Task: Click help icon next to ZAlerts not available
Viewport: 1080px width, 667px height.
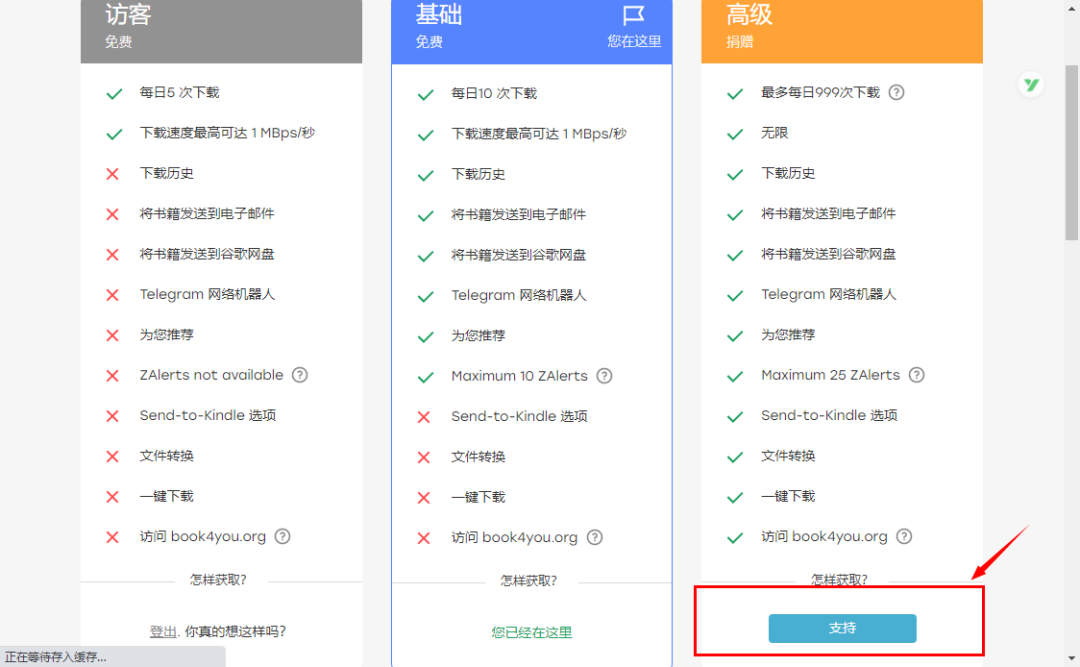Action: [x=300, y=375]
